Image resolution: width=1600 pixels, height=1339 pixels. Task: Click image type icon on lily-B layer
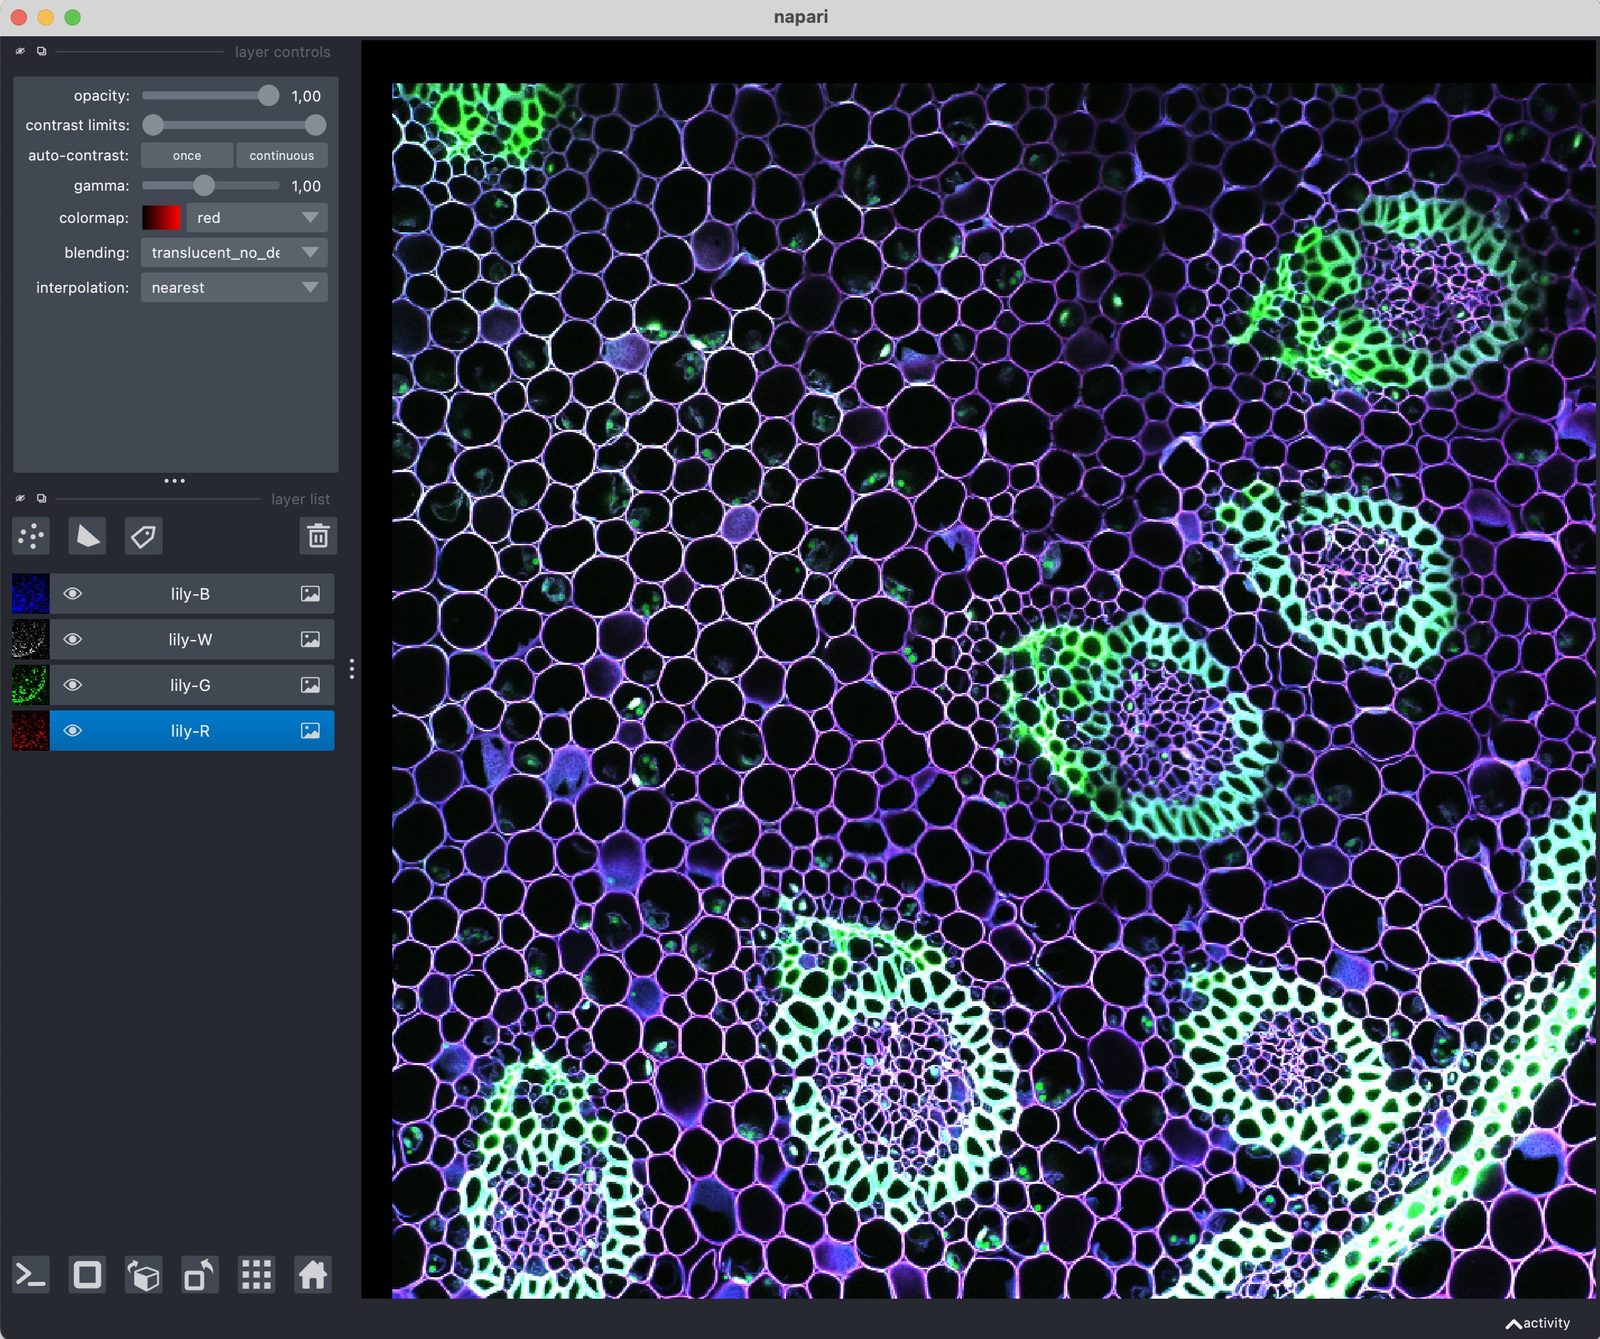click(310, 594)
